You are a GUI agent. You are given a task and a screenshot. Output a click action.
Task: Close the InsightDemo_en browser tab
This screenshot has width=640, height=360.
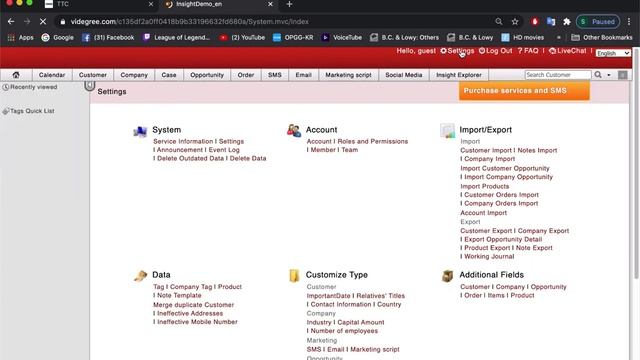point(270,4)
